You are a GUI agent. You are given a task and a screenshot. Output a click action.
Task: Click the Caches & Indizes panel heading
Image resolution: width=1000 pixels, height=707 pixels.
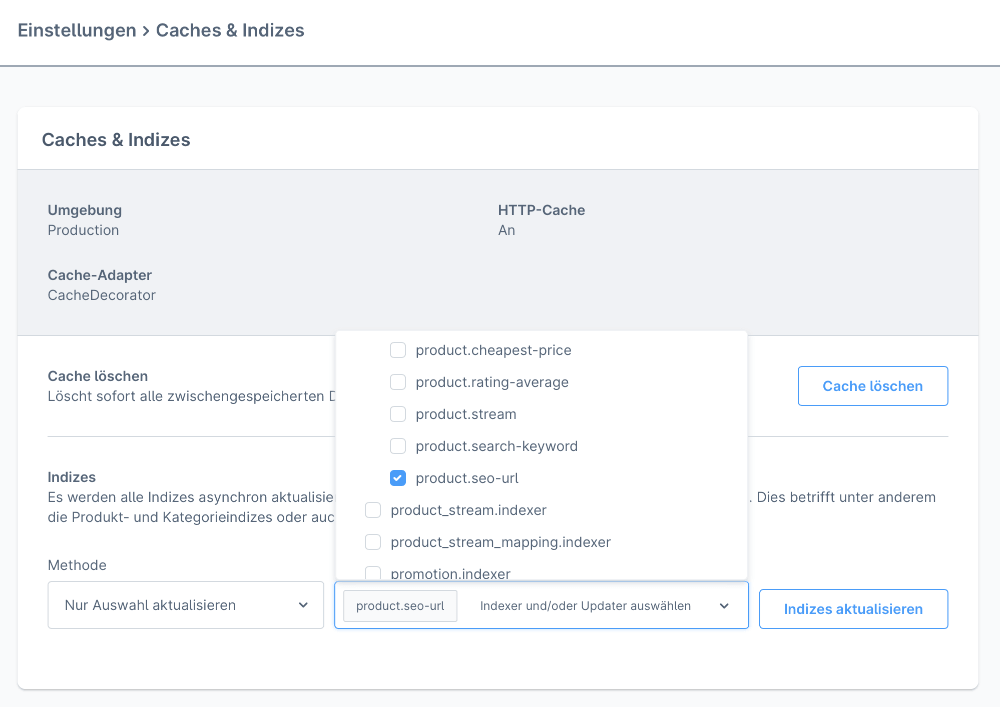click(x=115, y=140)
